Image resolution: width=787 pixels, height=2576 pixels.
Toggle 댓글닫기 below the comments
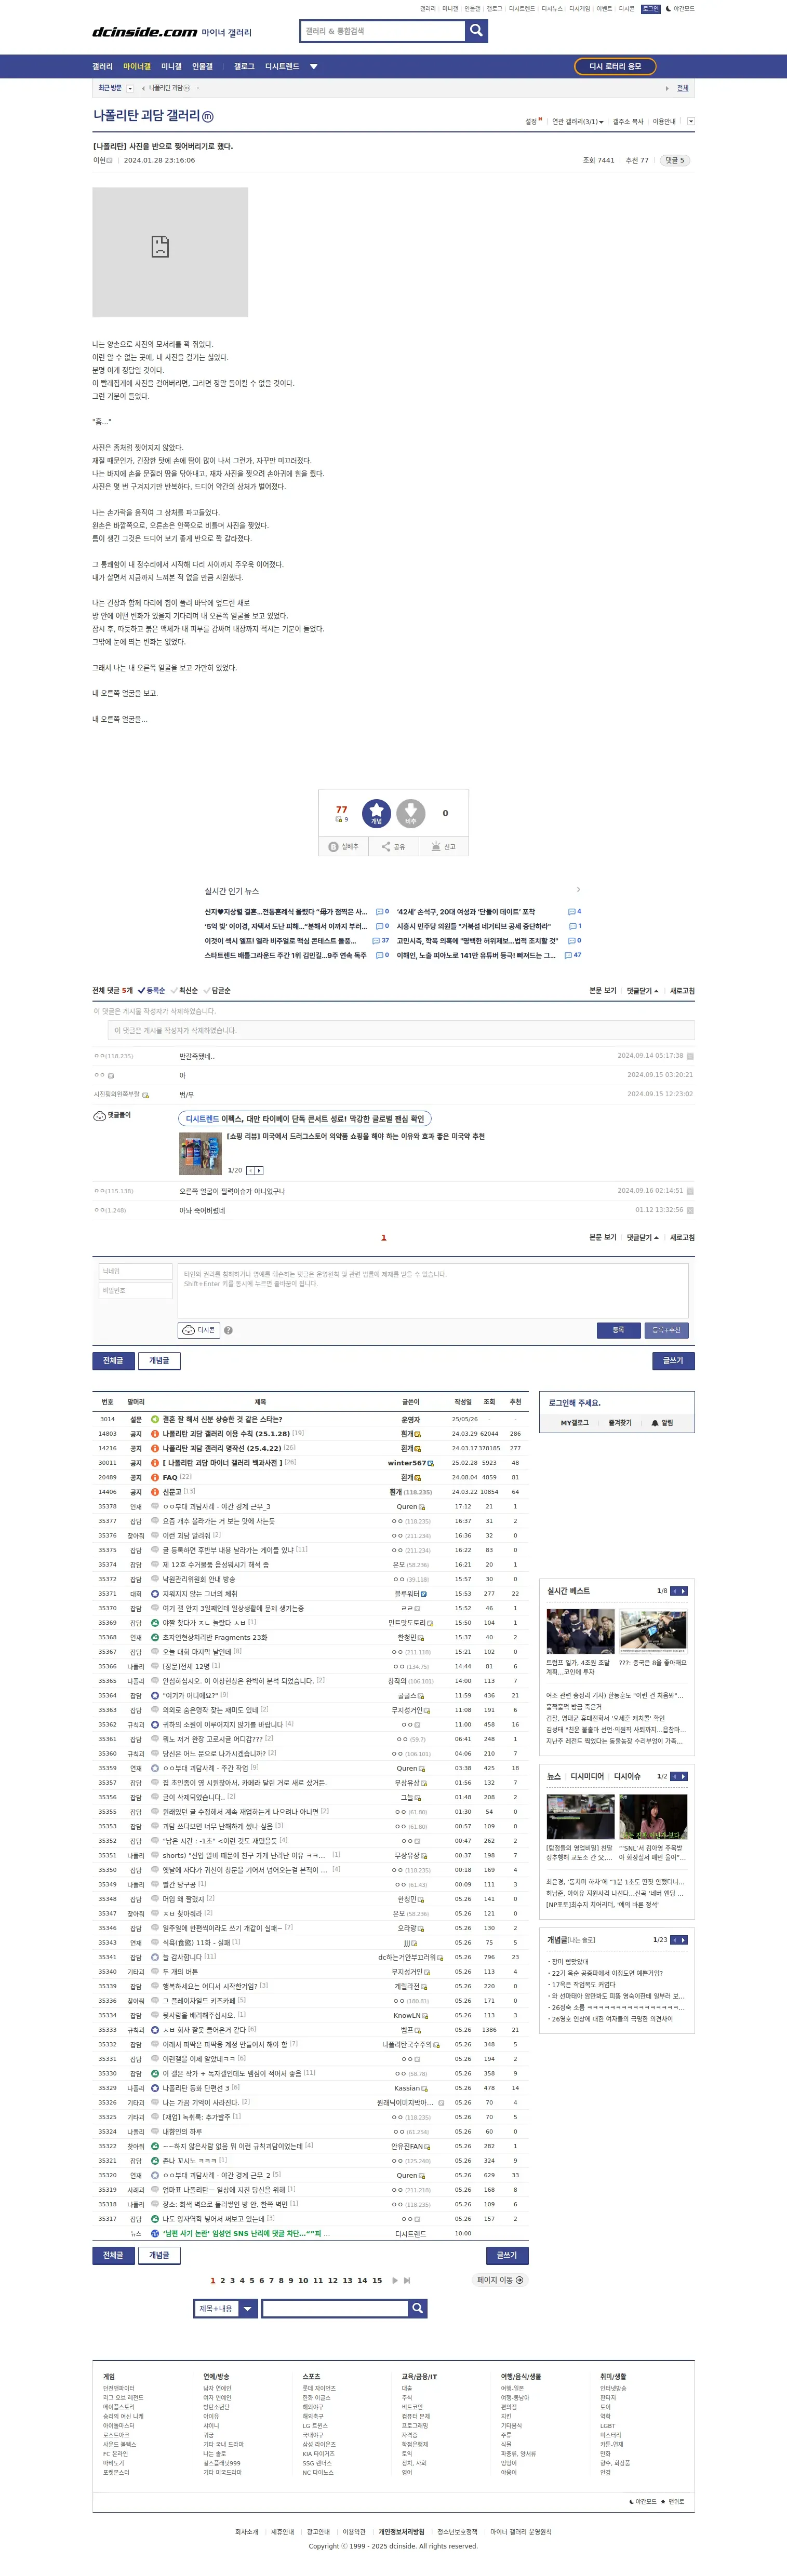[643, 1237]
